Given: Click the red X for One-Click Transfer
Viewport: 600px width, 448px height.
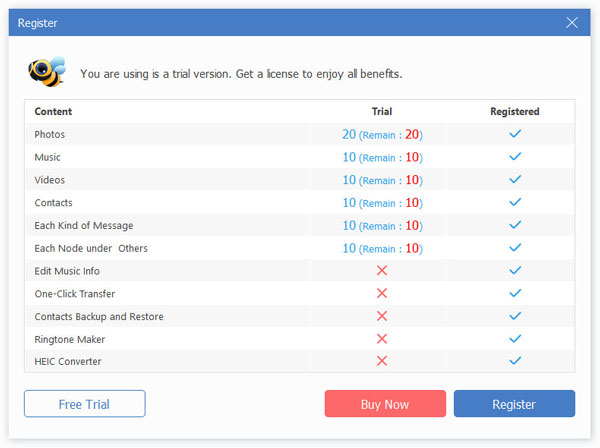Looking at the screenshot, I should 382,293.
